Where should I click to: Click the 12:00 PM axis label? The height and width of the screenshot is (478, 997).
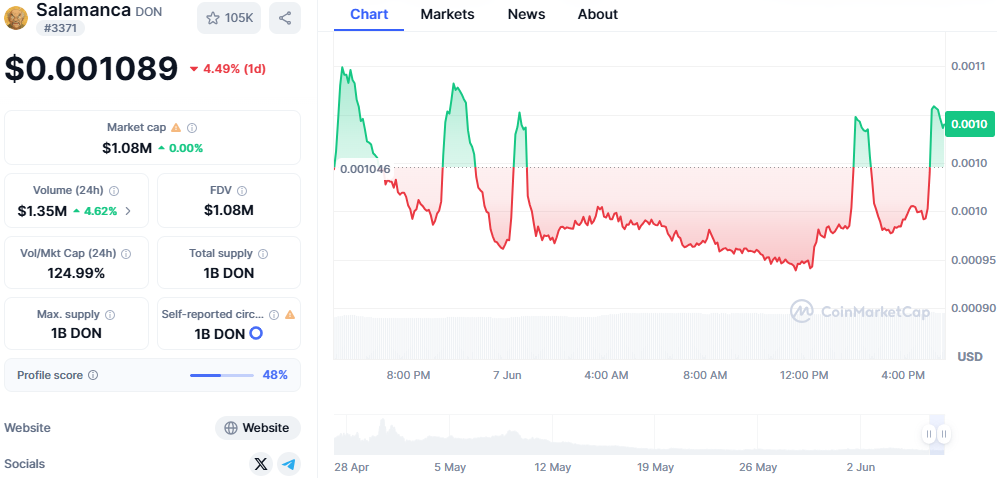click(x=804, y=375)
